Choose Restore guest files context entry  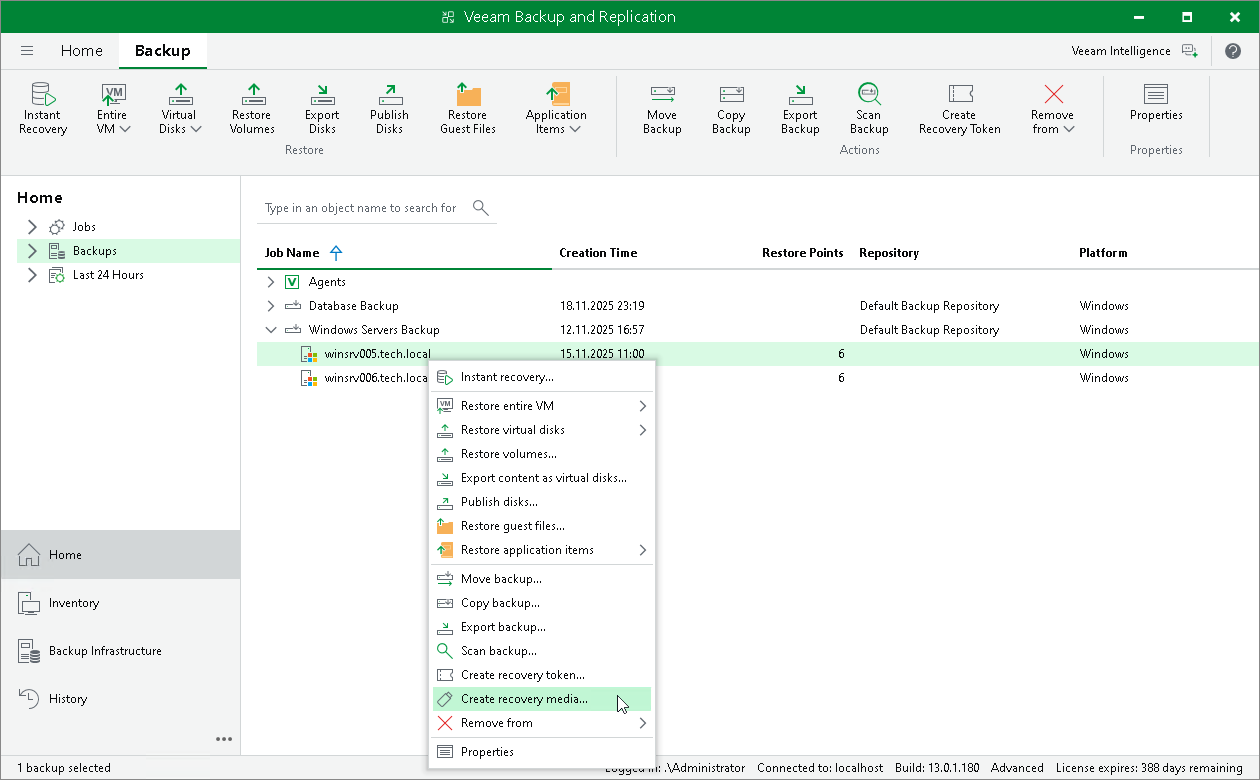(x=541, y=526)
